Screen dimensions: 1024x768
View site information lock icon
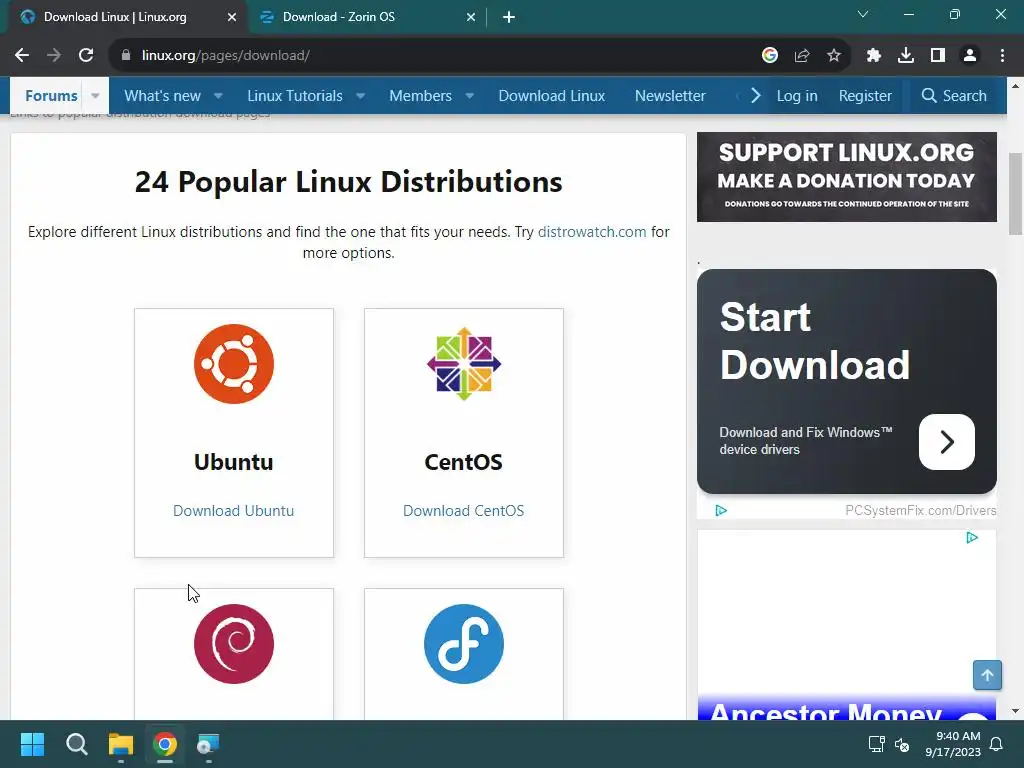[126, 56]
